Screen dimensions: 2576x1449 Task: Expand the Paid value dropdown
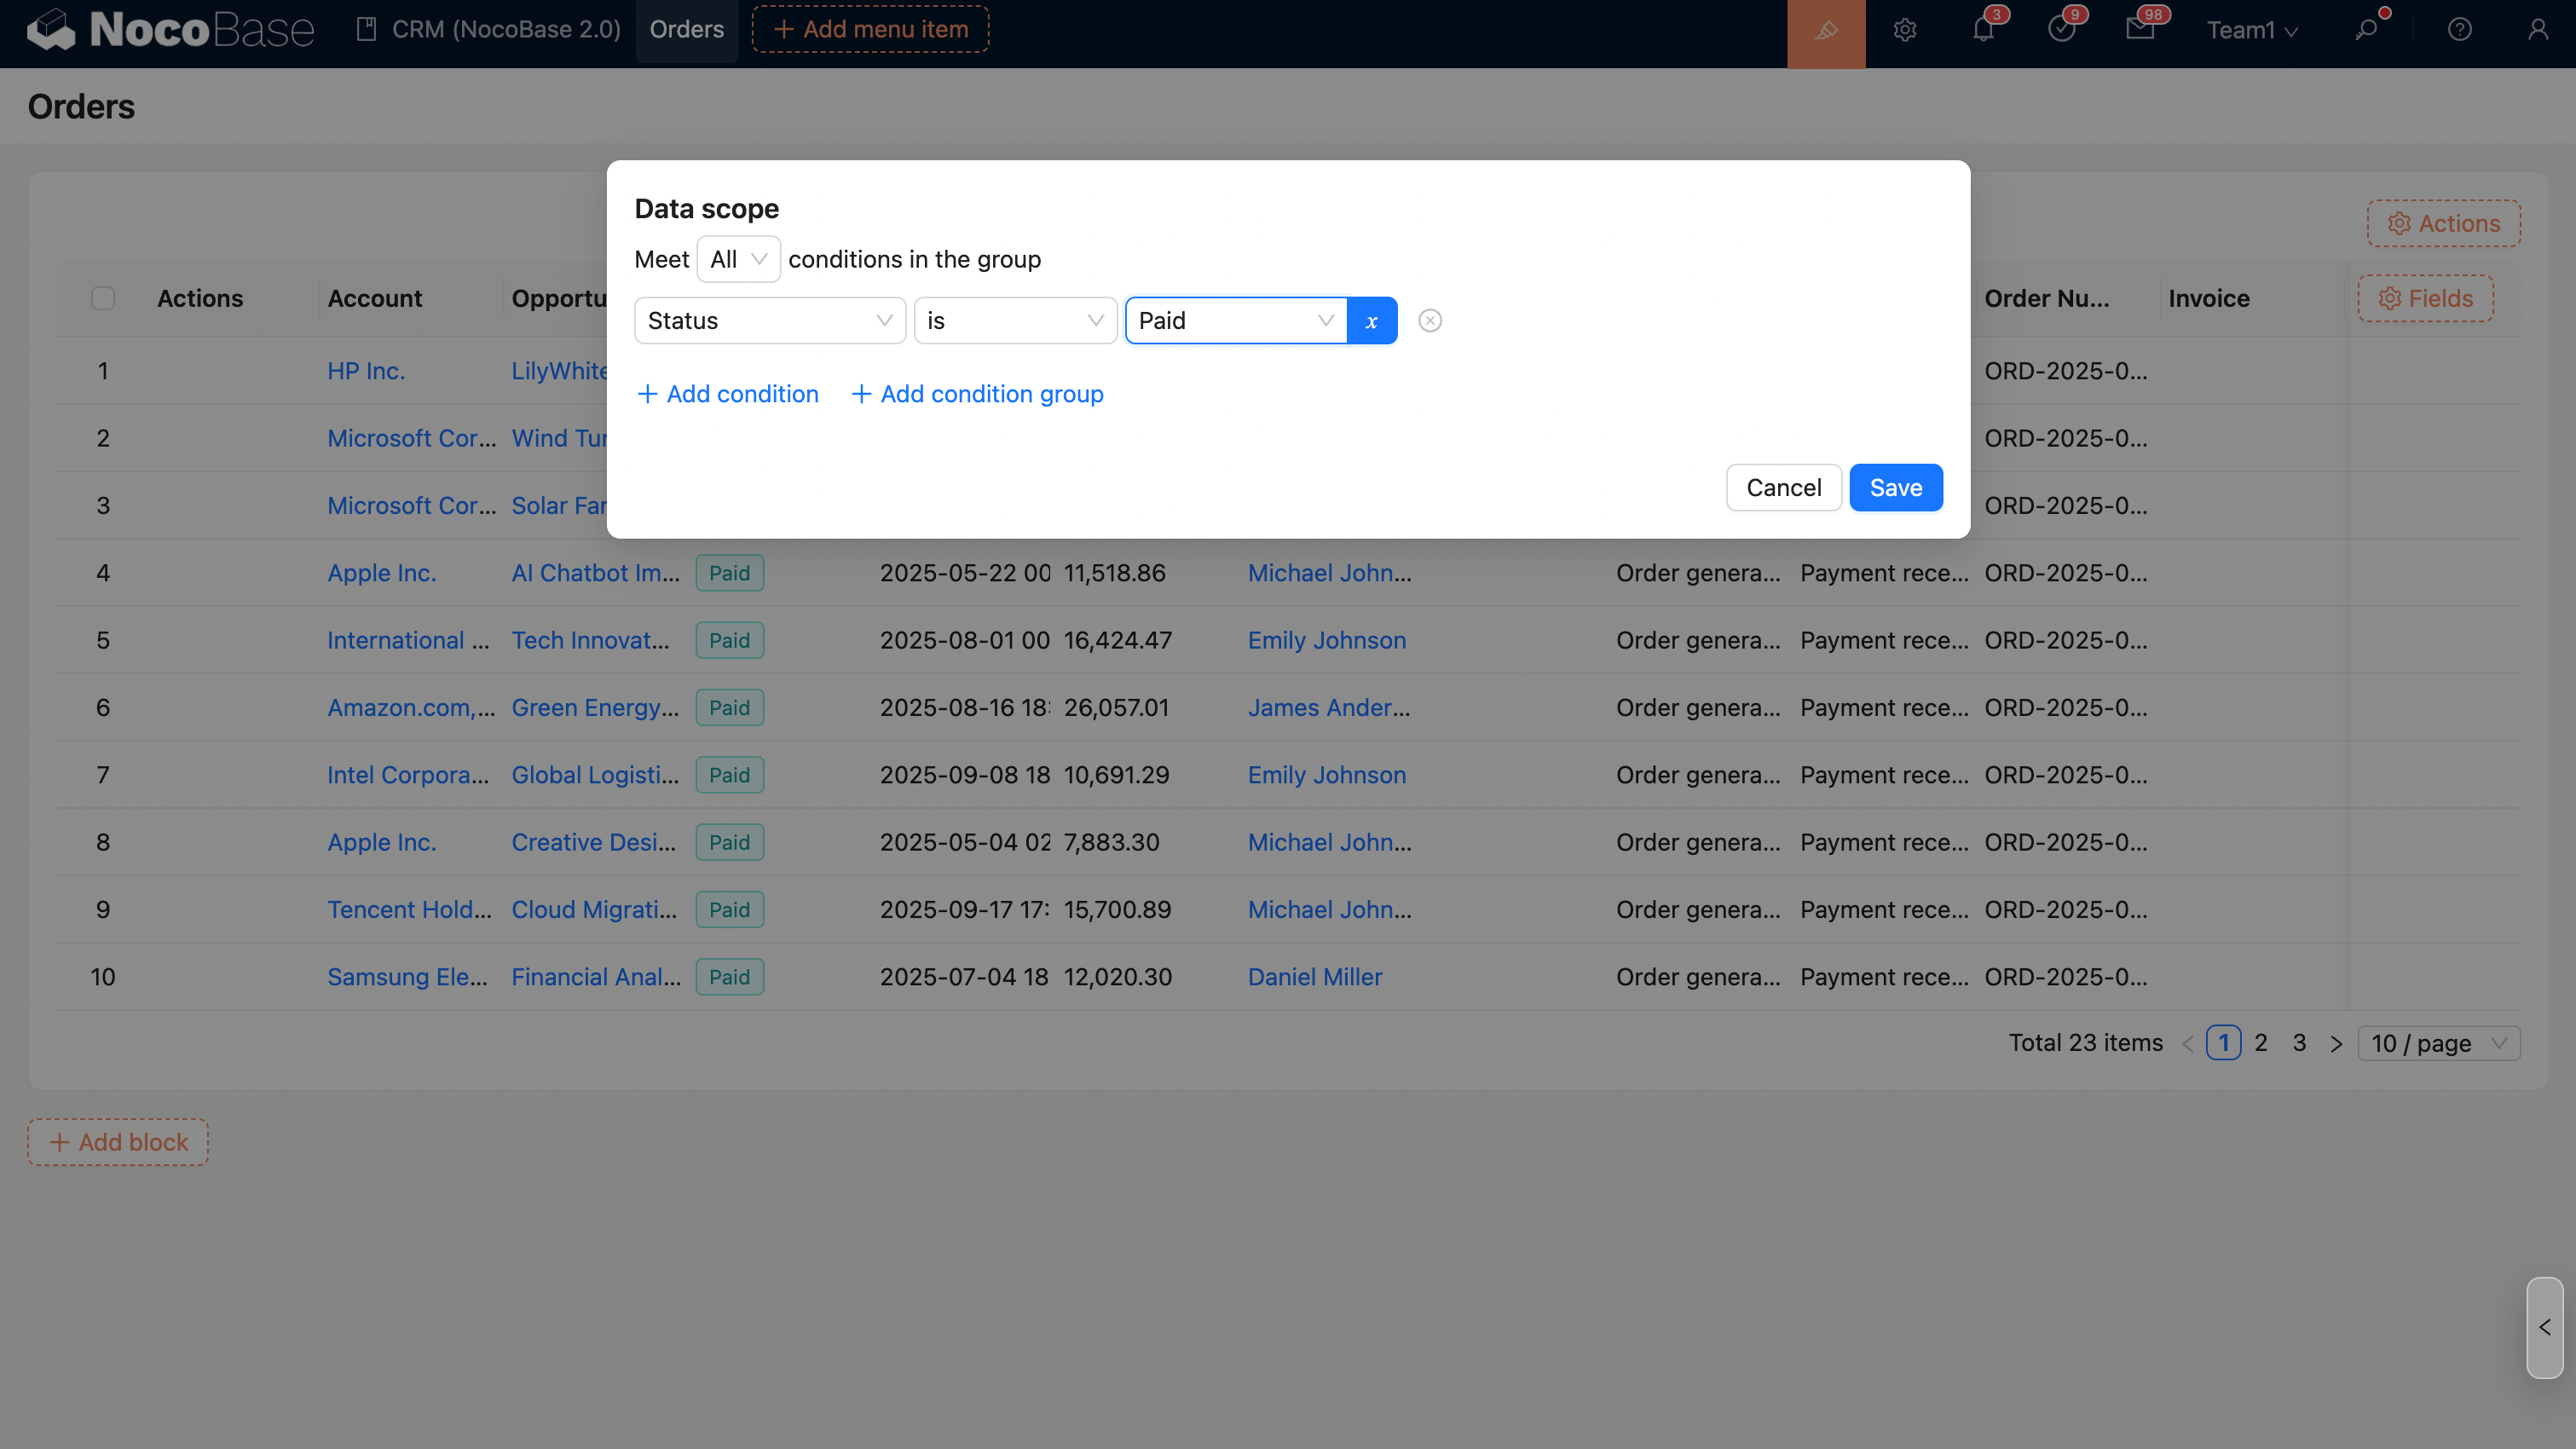(x=1235, y=321)
